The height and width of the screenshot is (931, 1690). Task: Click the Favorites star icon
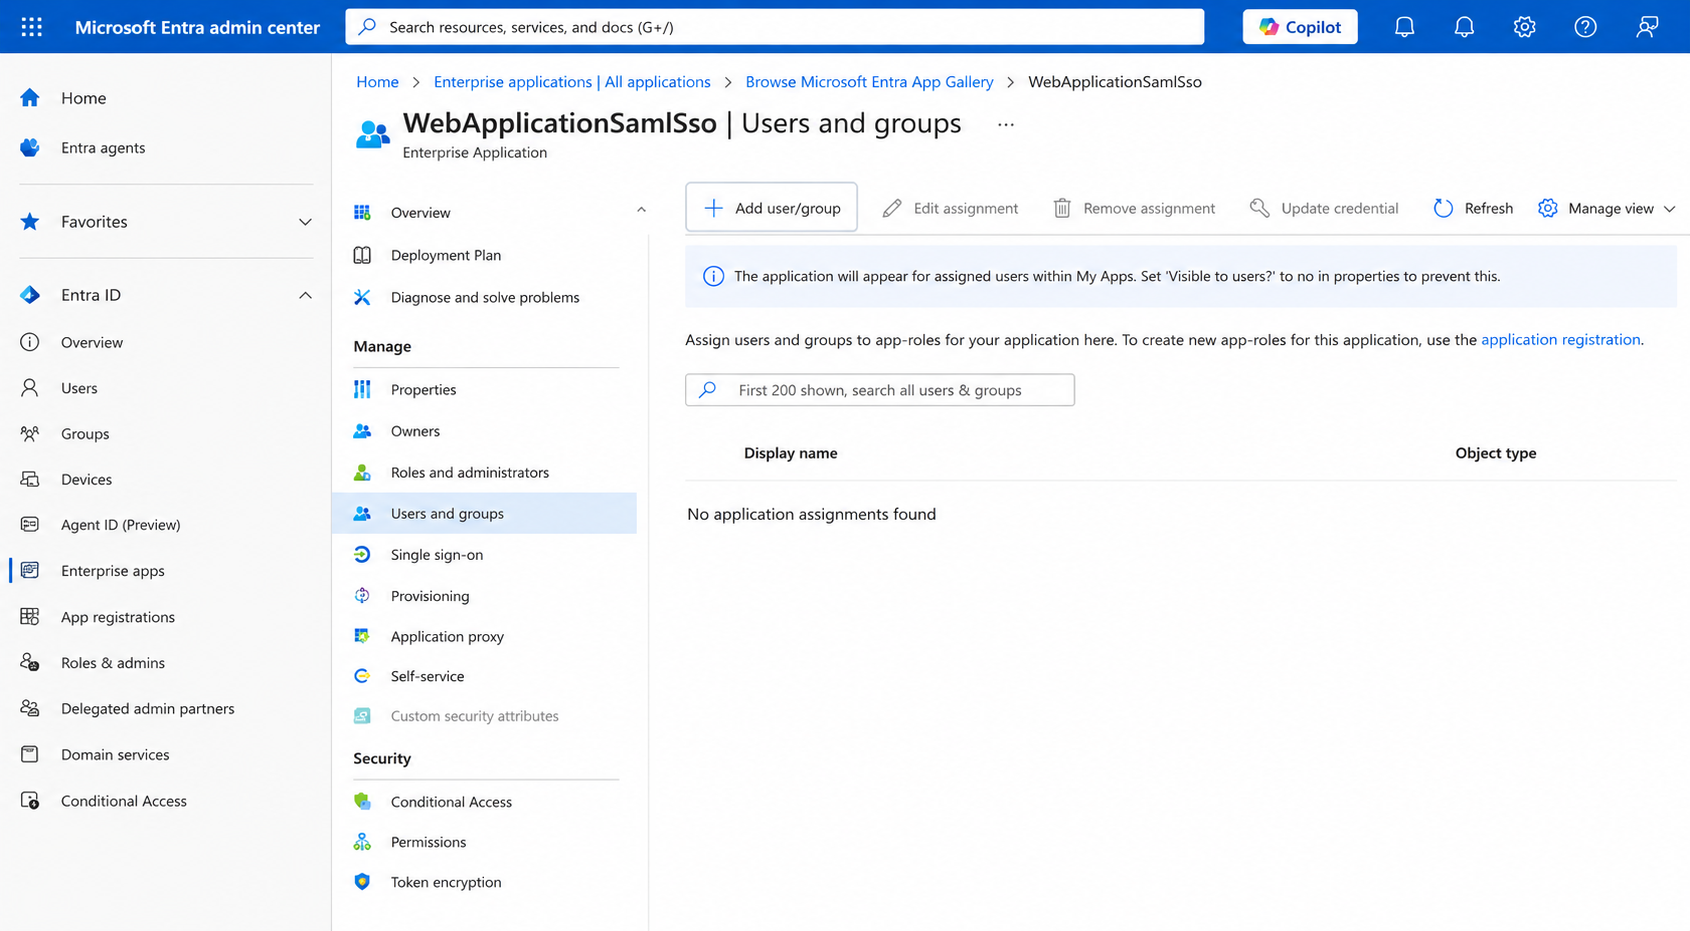pyautogui.click(x=30, y=222)
